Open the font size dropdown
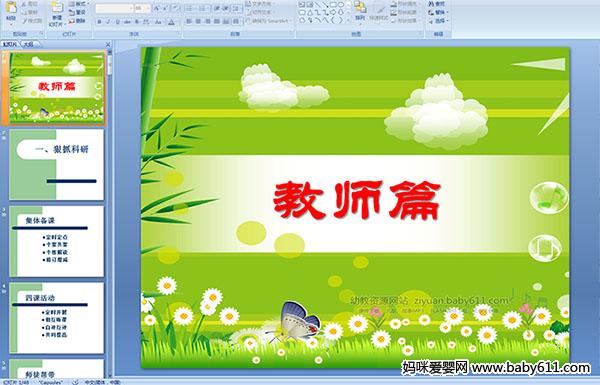The width and height of the screenshot is (600, 385). pyautogui.click(x=143, y=8)
